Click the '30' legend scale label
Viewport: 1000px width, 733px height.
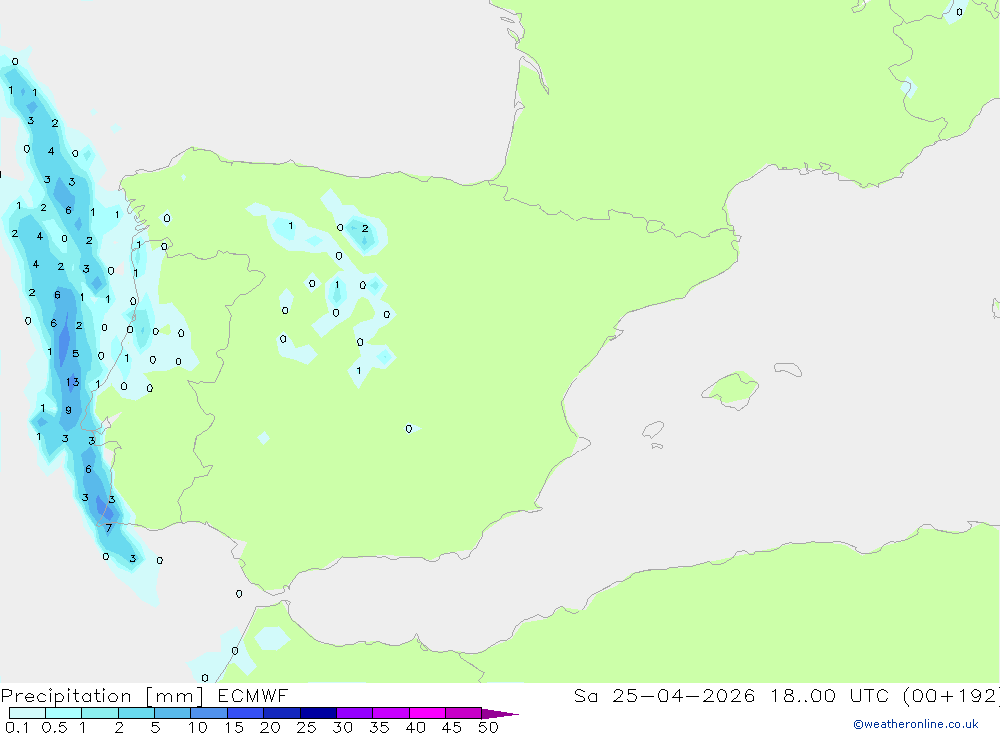tap(342, 727)
